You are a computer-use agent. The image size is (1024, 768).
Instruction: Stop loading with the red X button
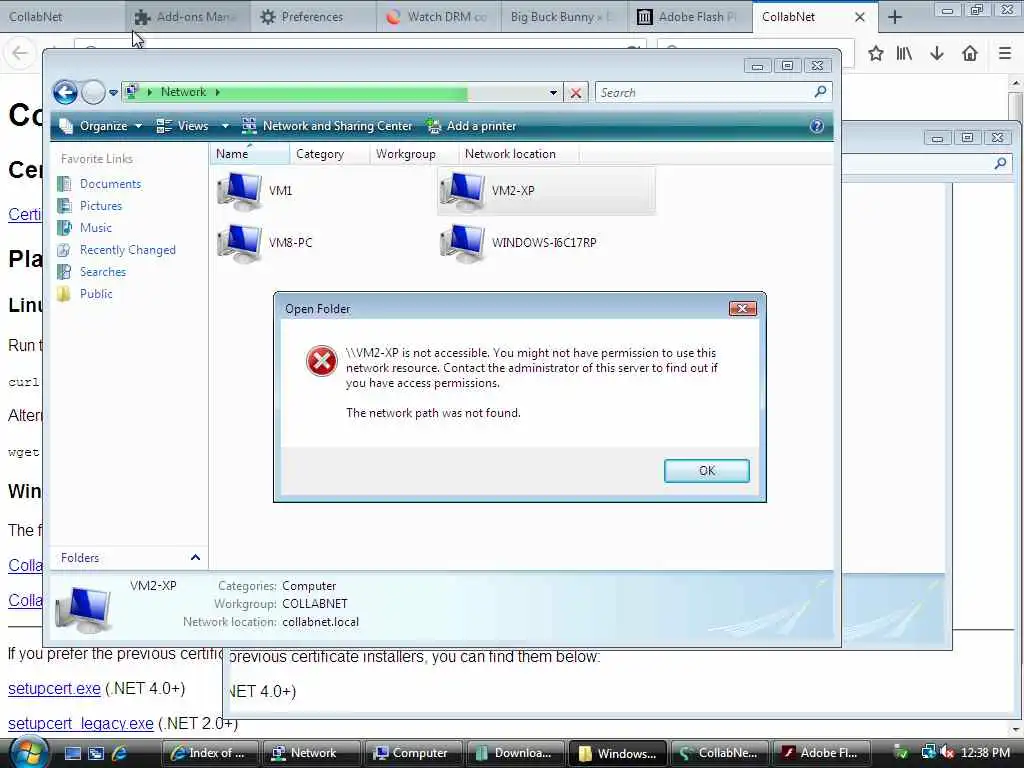click(575, 93)
